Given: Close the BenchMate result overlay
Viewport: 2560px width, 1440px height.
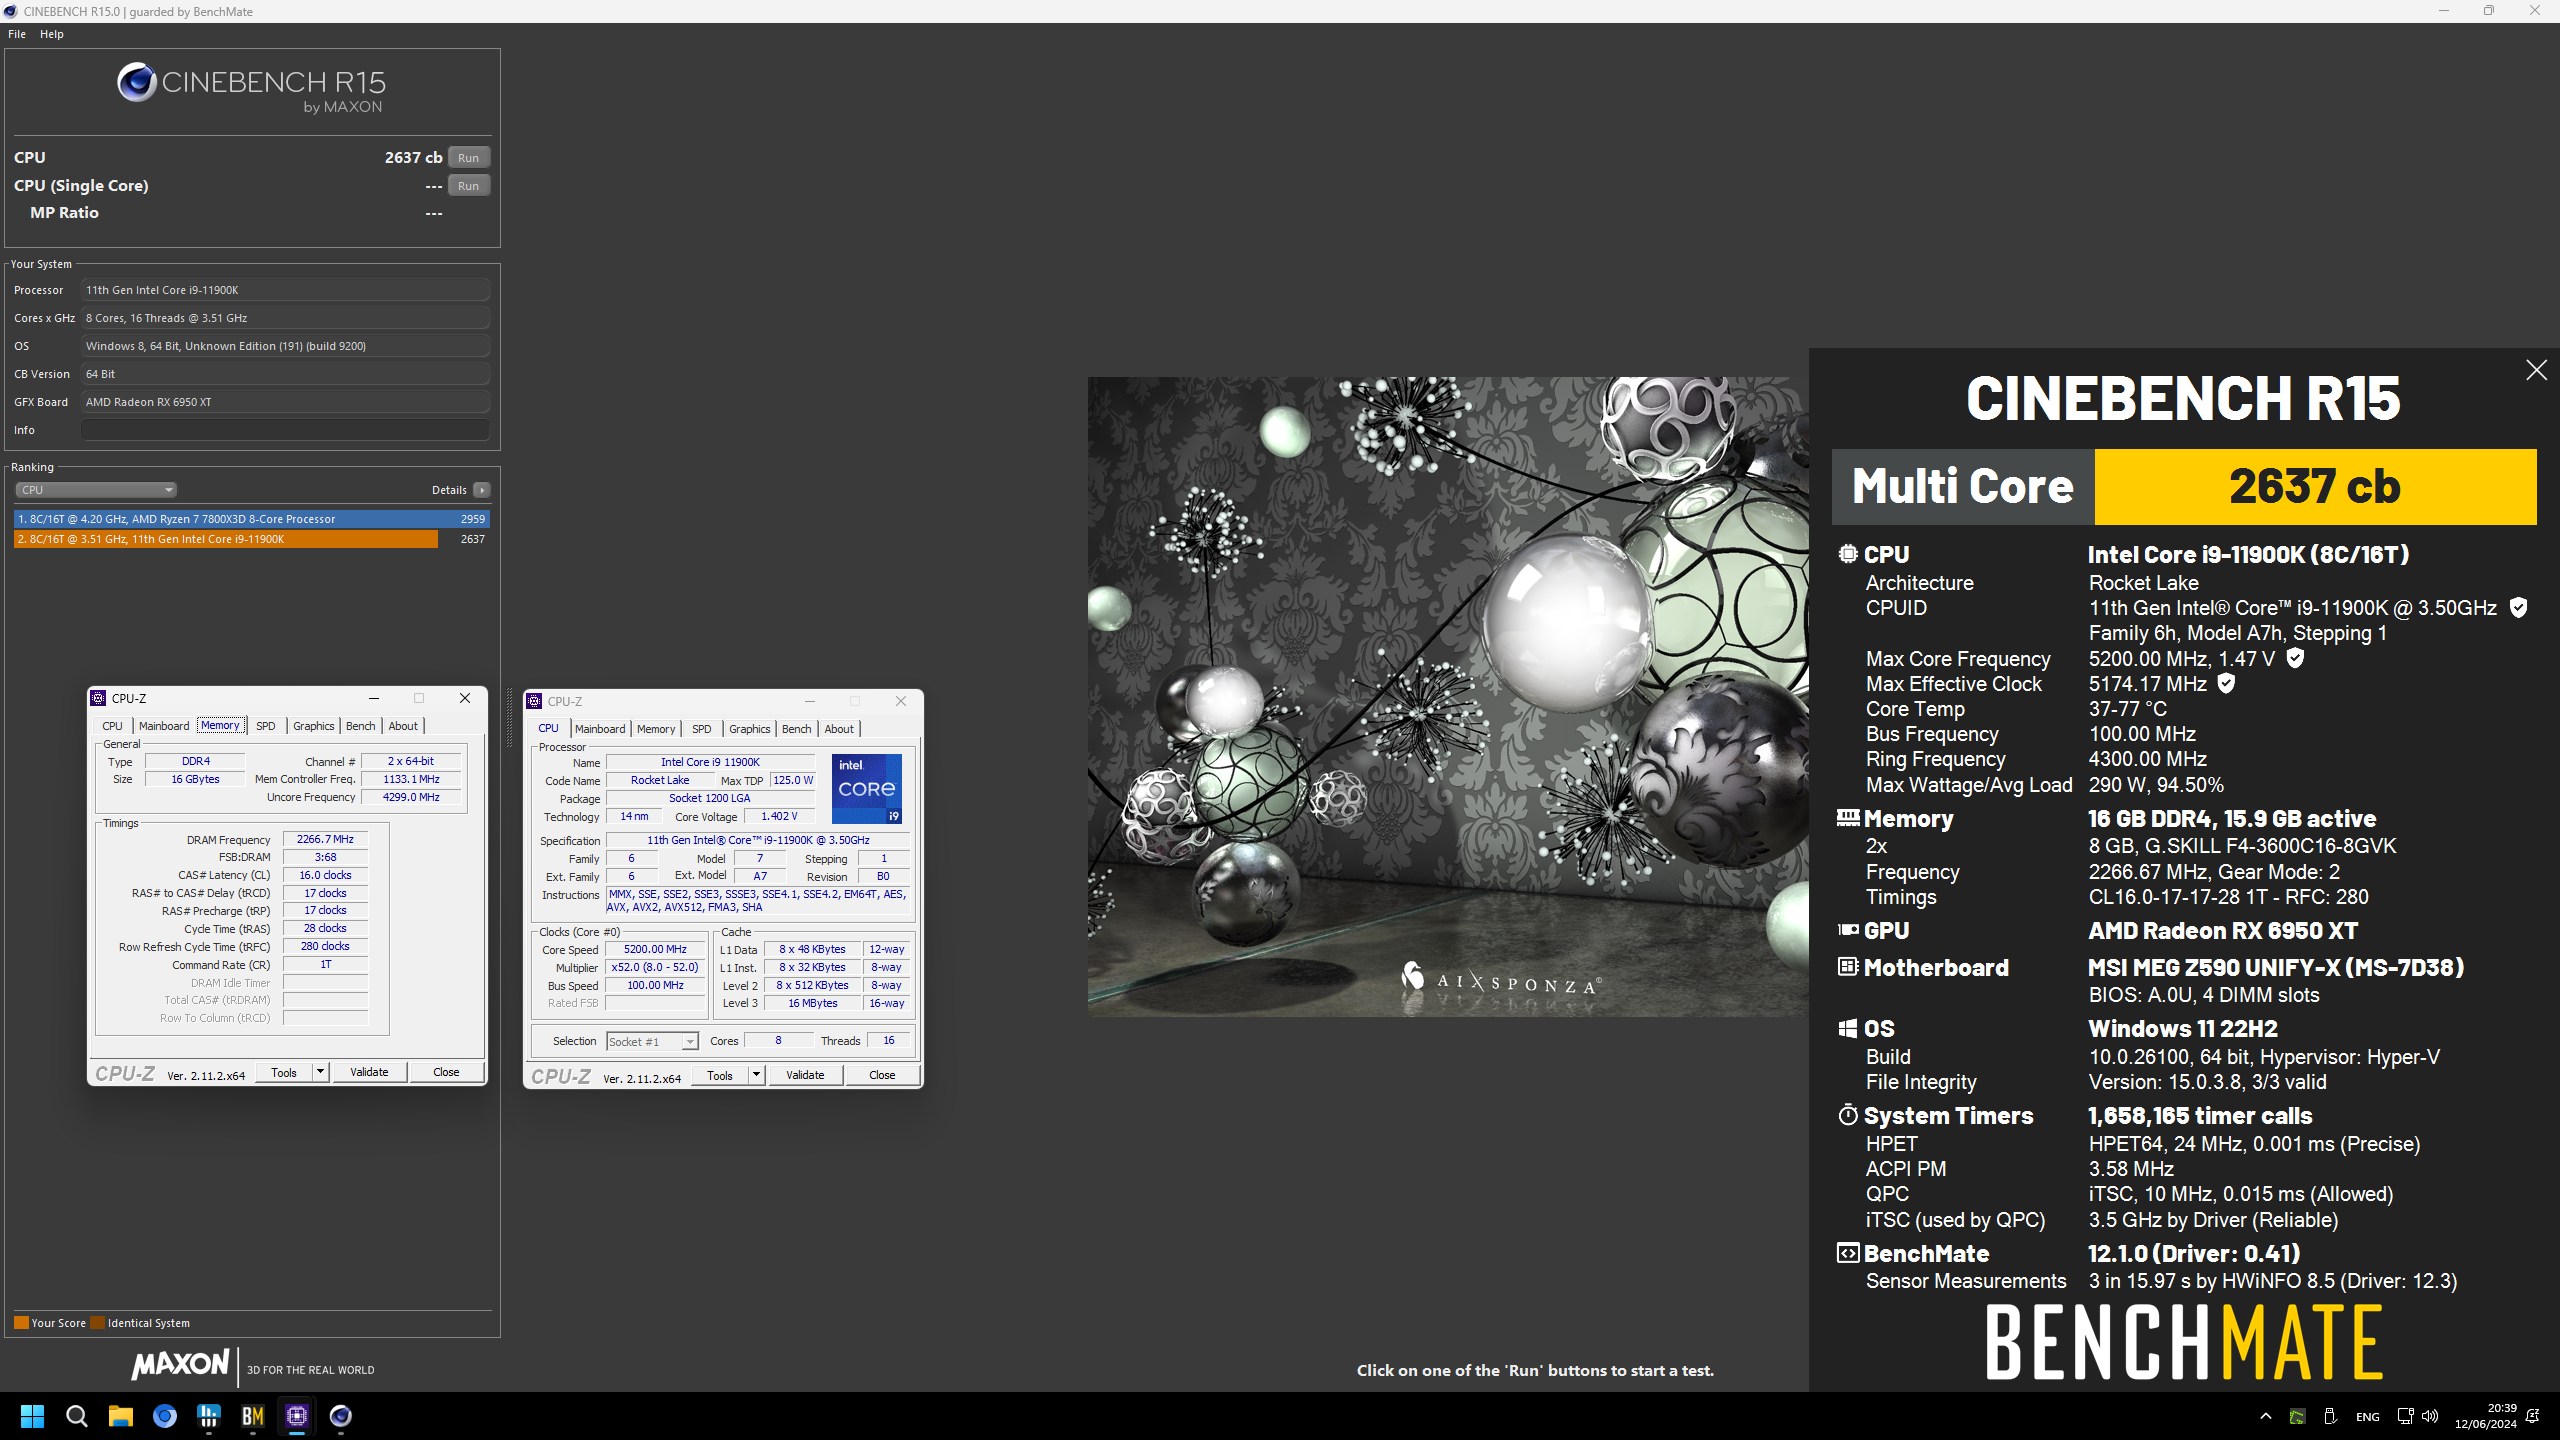Looking at the screenshot, I should 2536,370.
